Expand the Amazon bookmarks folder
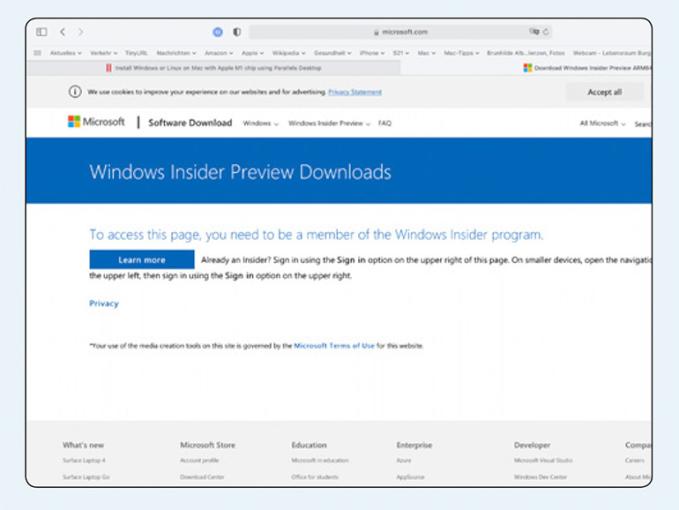This screenshot has width=679, height=510. (x=219, y=53)
